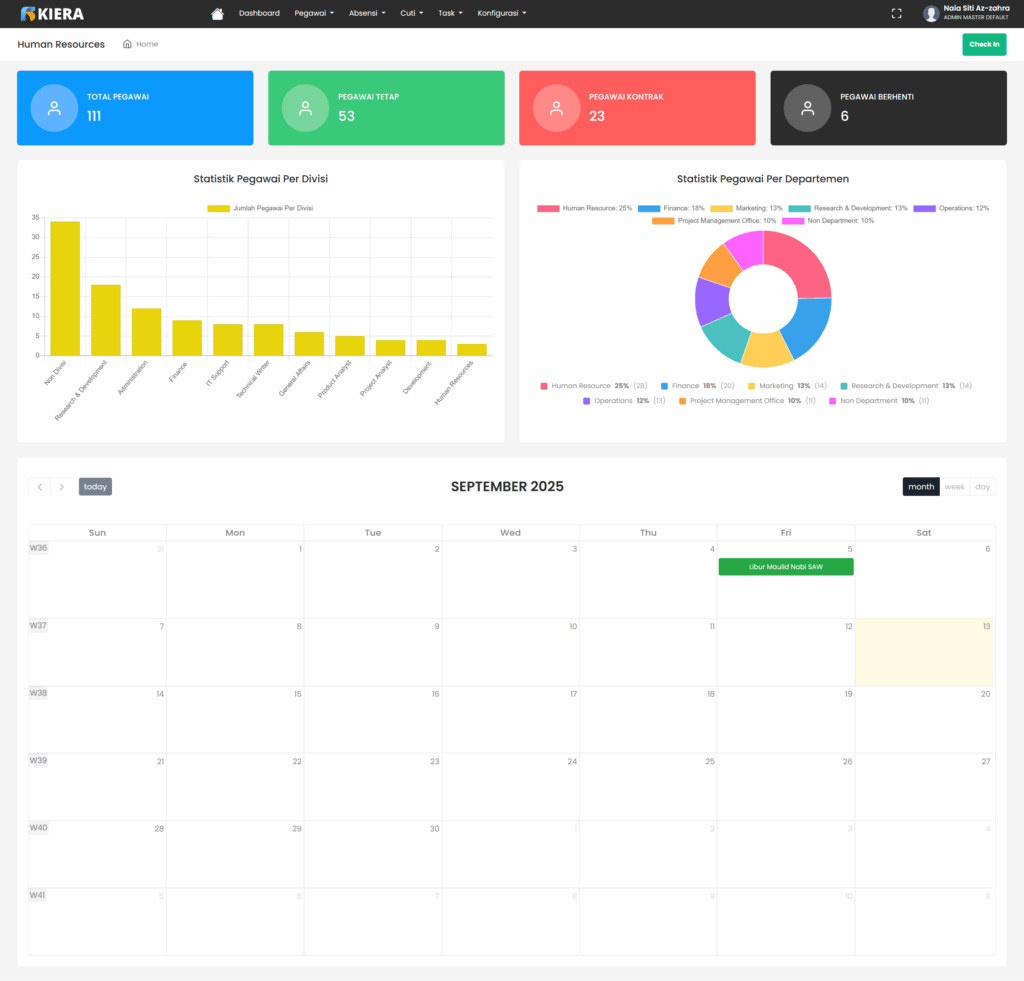Switch calendar to week view

point(954,487)
